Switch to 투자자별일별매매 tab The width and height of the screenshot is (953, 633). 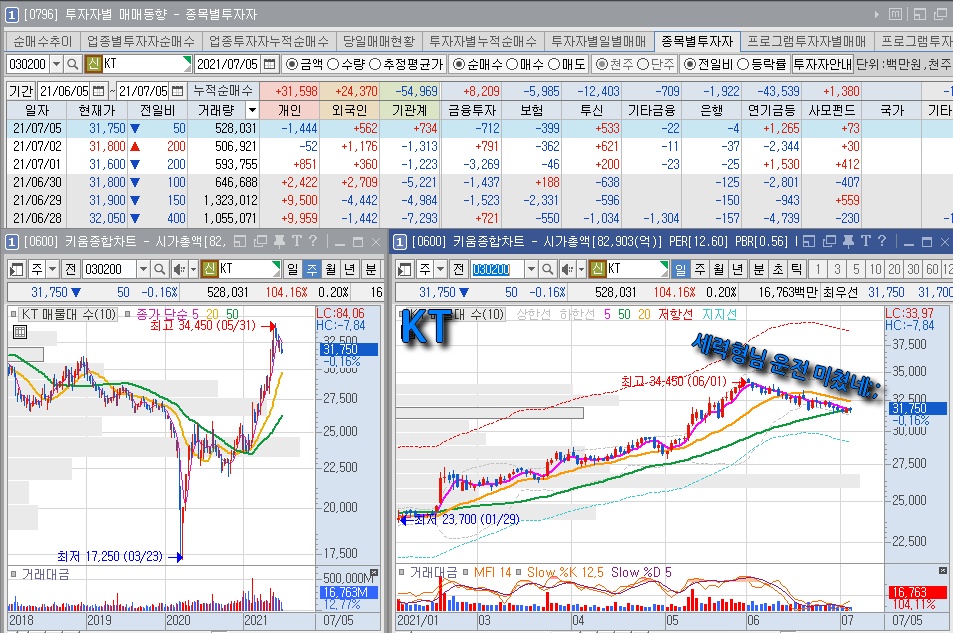(x=599, y=41)
